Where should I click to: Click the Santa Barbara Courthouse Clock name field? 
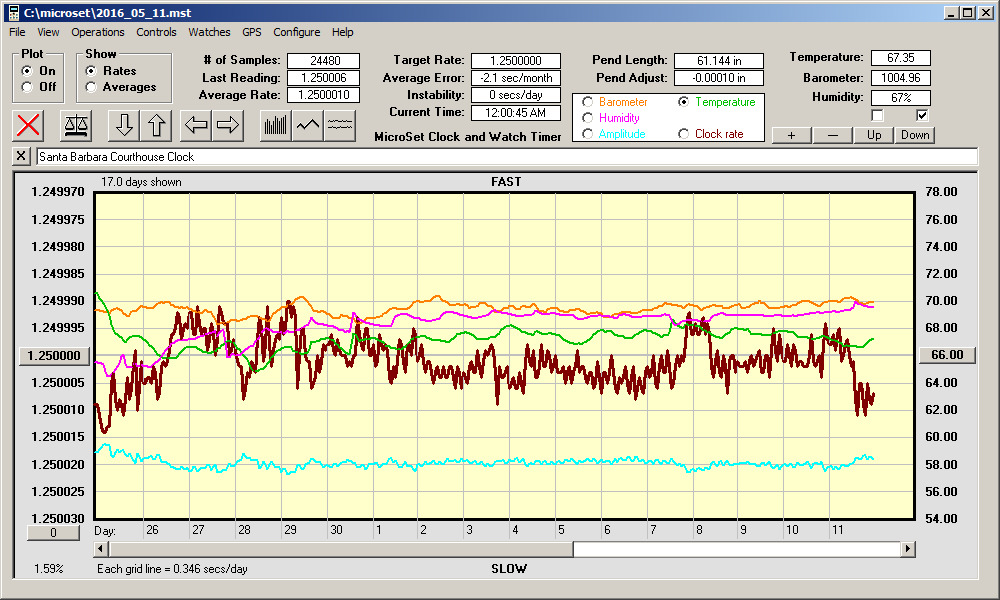tap(507, 157)
